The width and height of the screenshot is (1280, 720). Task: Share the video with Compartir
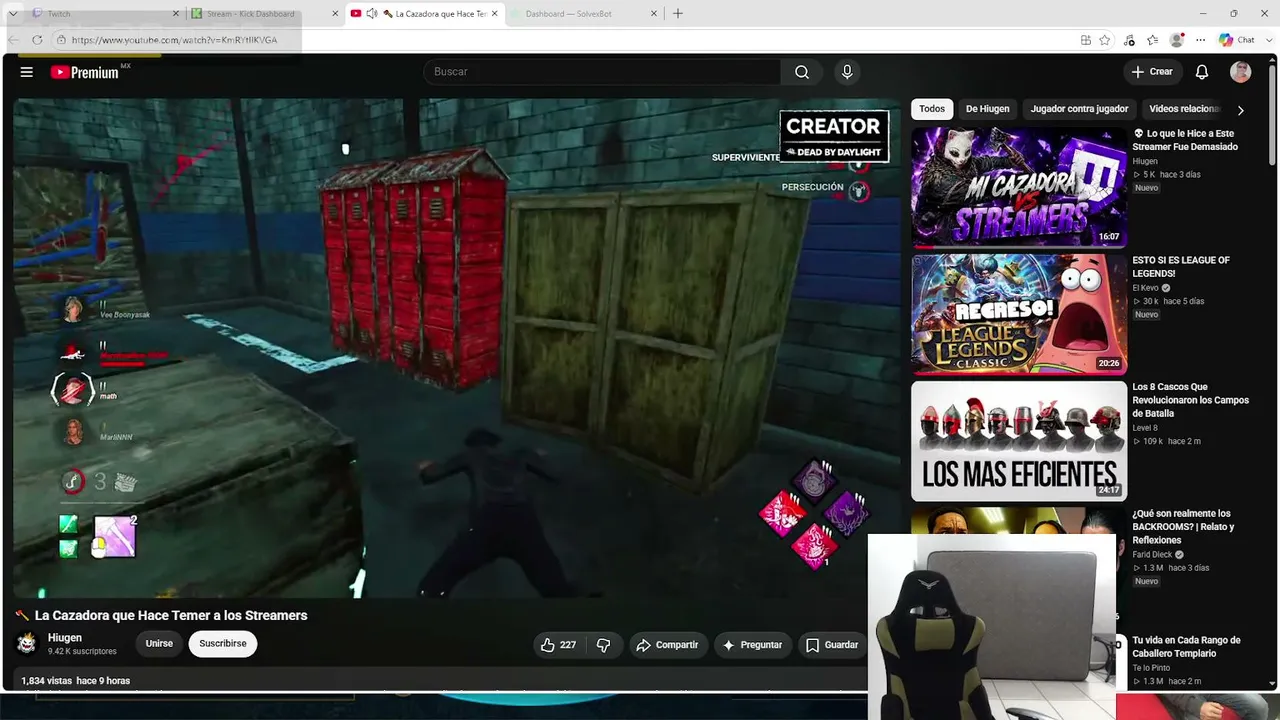tap(667, 645)
